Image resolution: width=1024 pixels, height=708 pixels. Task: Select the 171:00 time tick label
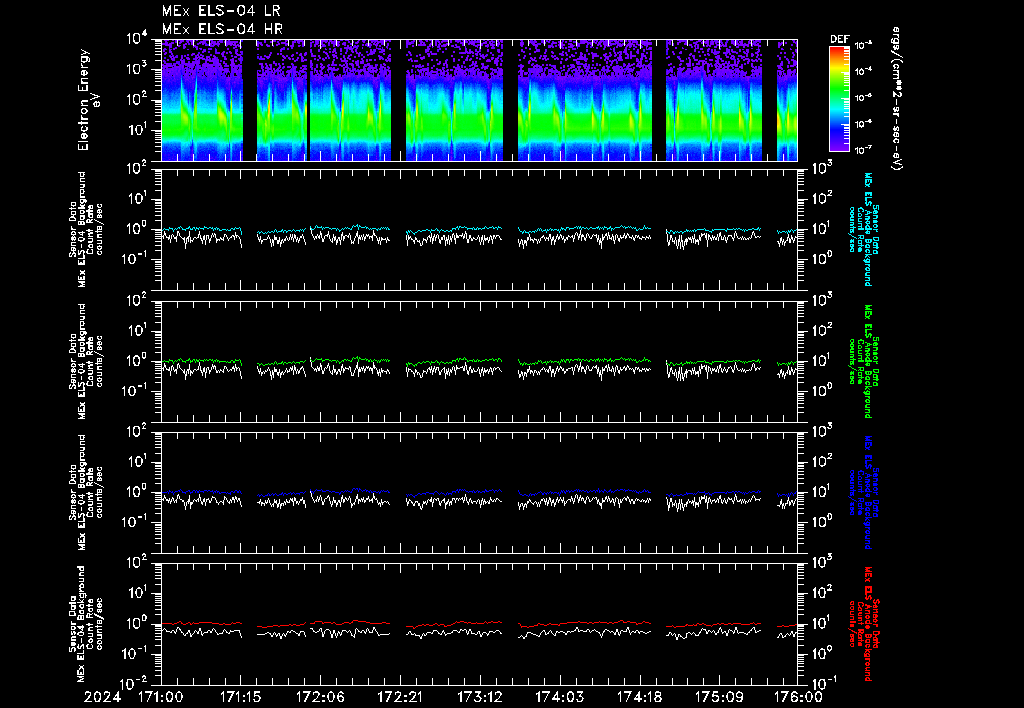160,695
